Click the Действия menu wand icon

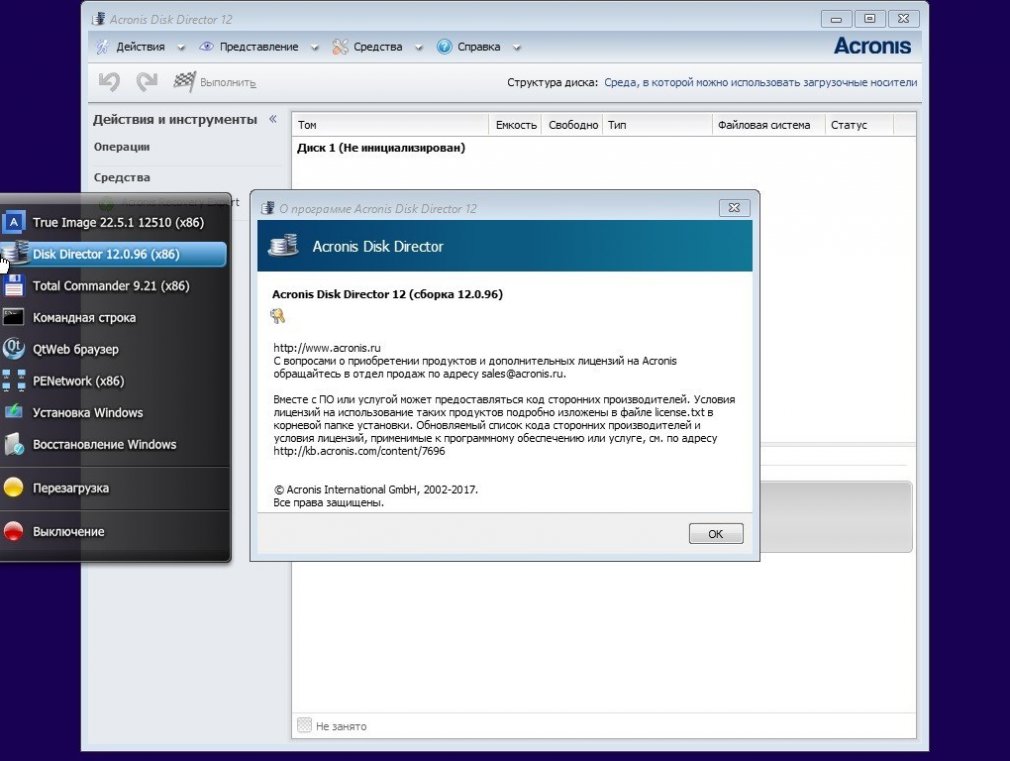(x=102, y=47)
